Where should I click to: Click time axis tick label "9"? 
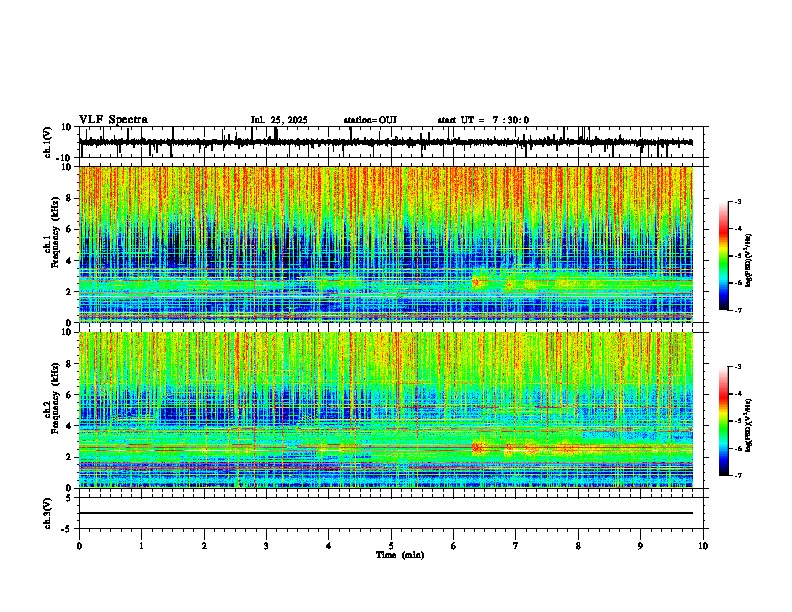pyautogui.click(x=640, y=546)
